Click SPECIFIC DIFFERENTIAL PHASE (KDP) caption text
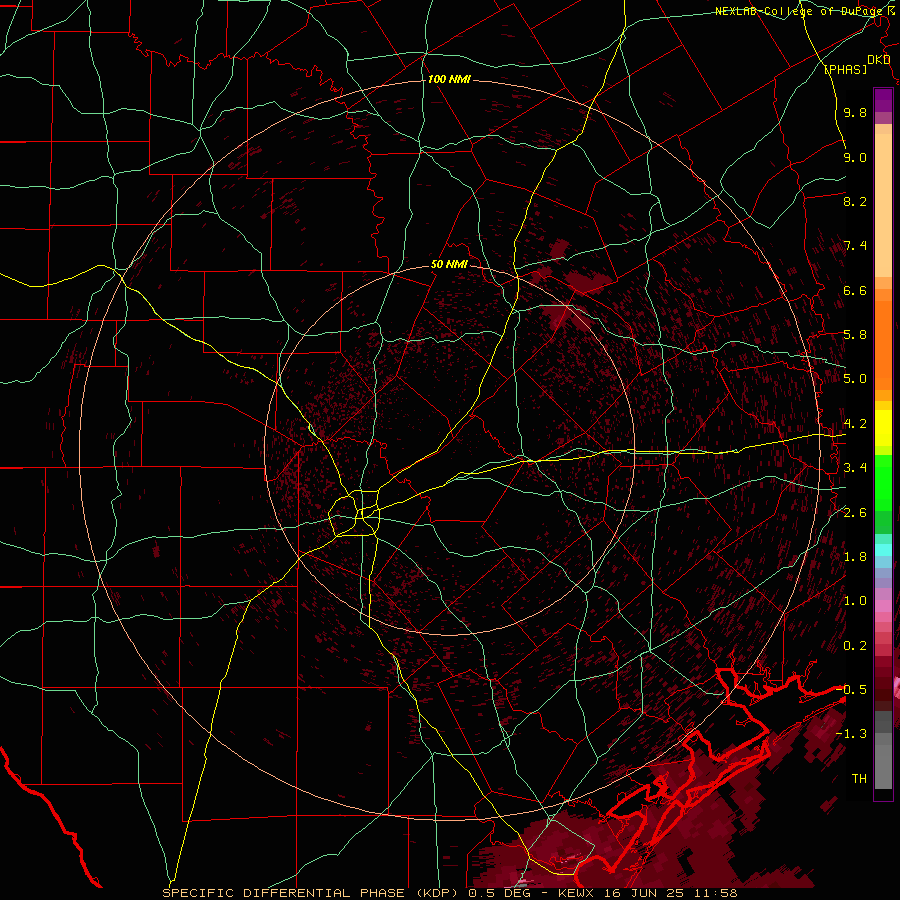 click(311, 893)
